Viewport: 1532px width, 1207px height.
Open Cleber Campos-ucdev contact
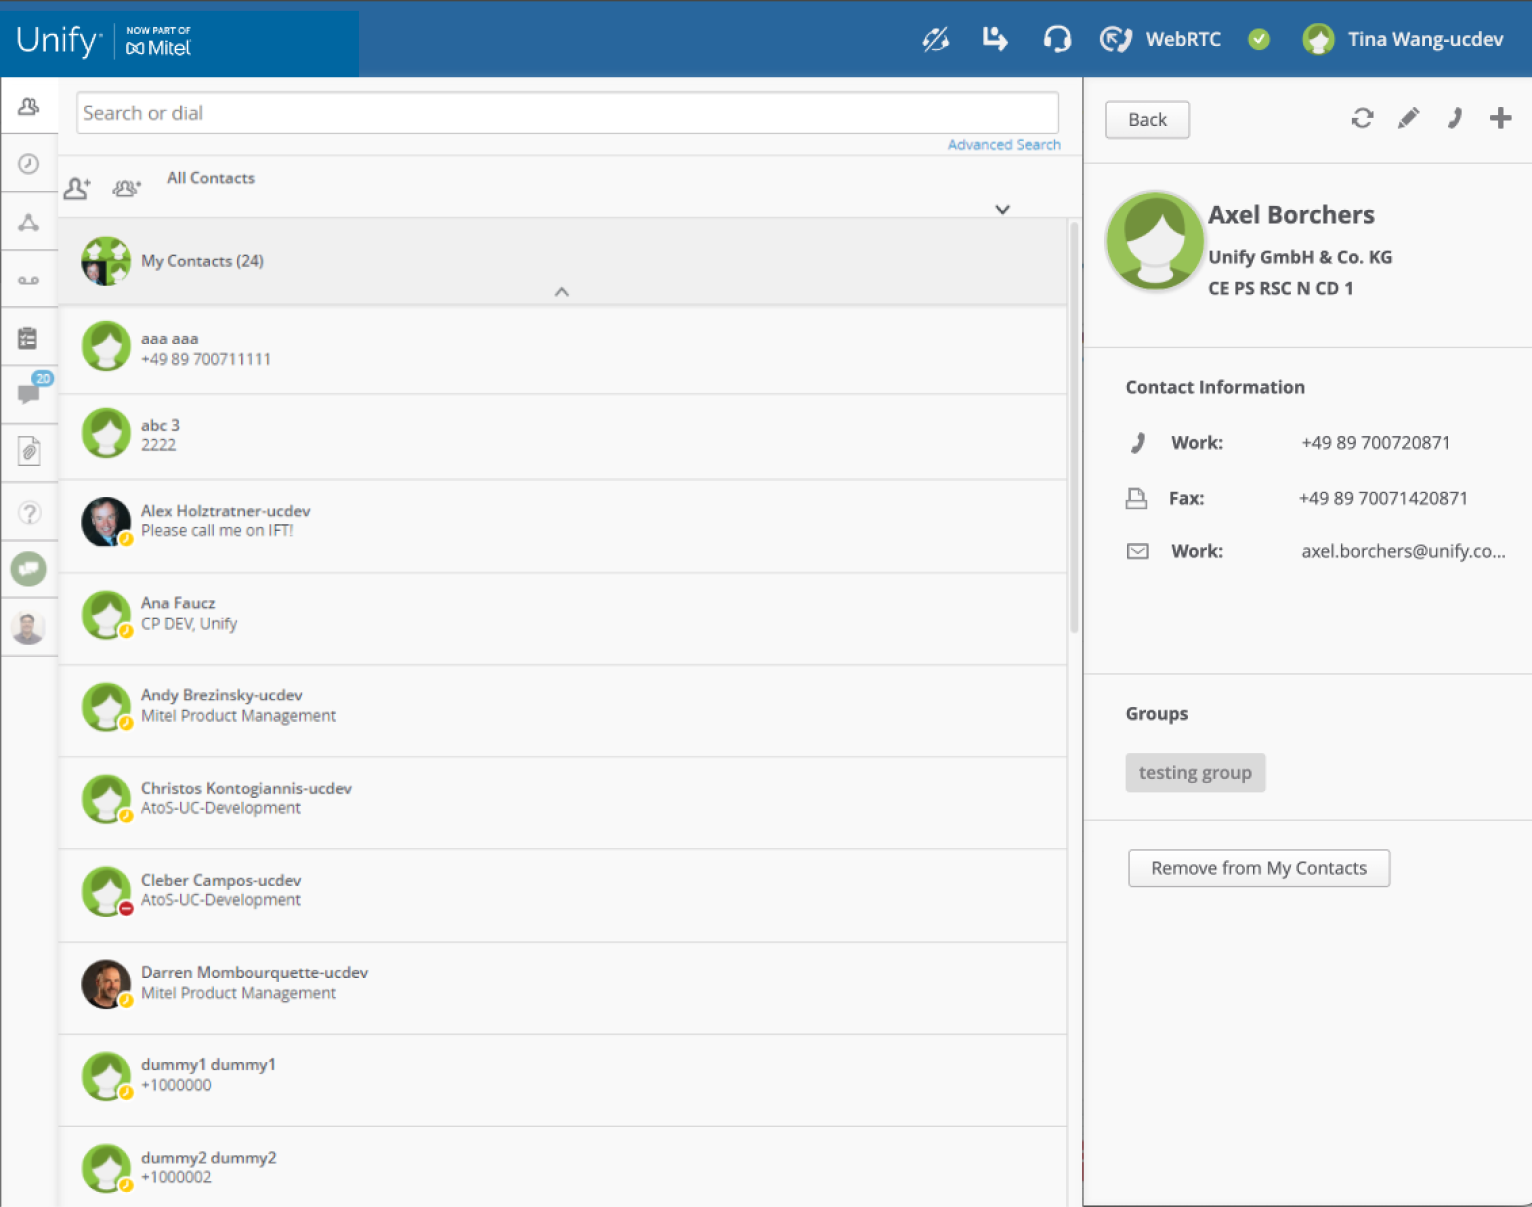[x=563, y=895]
